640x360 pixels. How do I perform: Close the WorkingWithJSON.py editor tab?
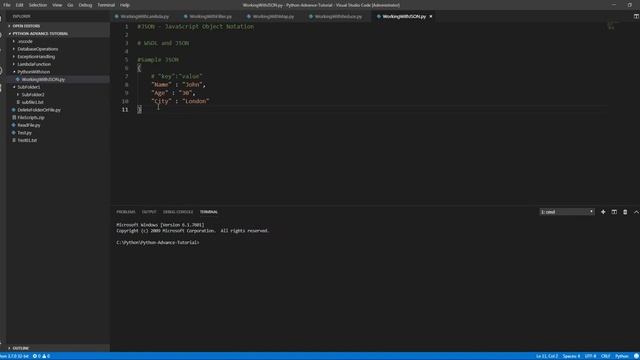click(431, 16)
